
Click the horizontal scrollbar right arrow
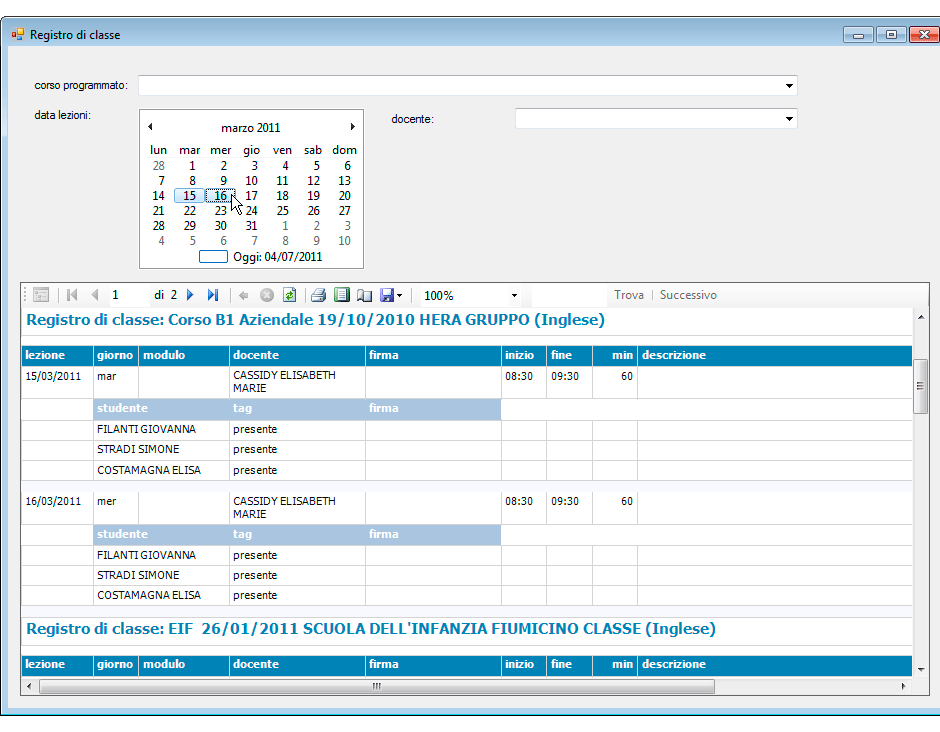tap(903, 686)
